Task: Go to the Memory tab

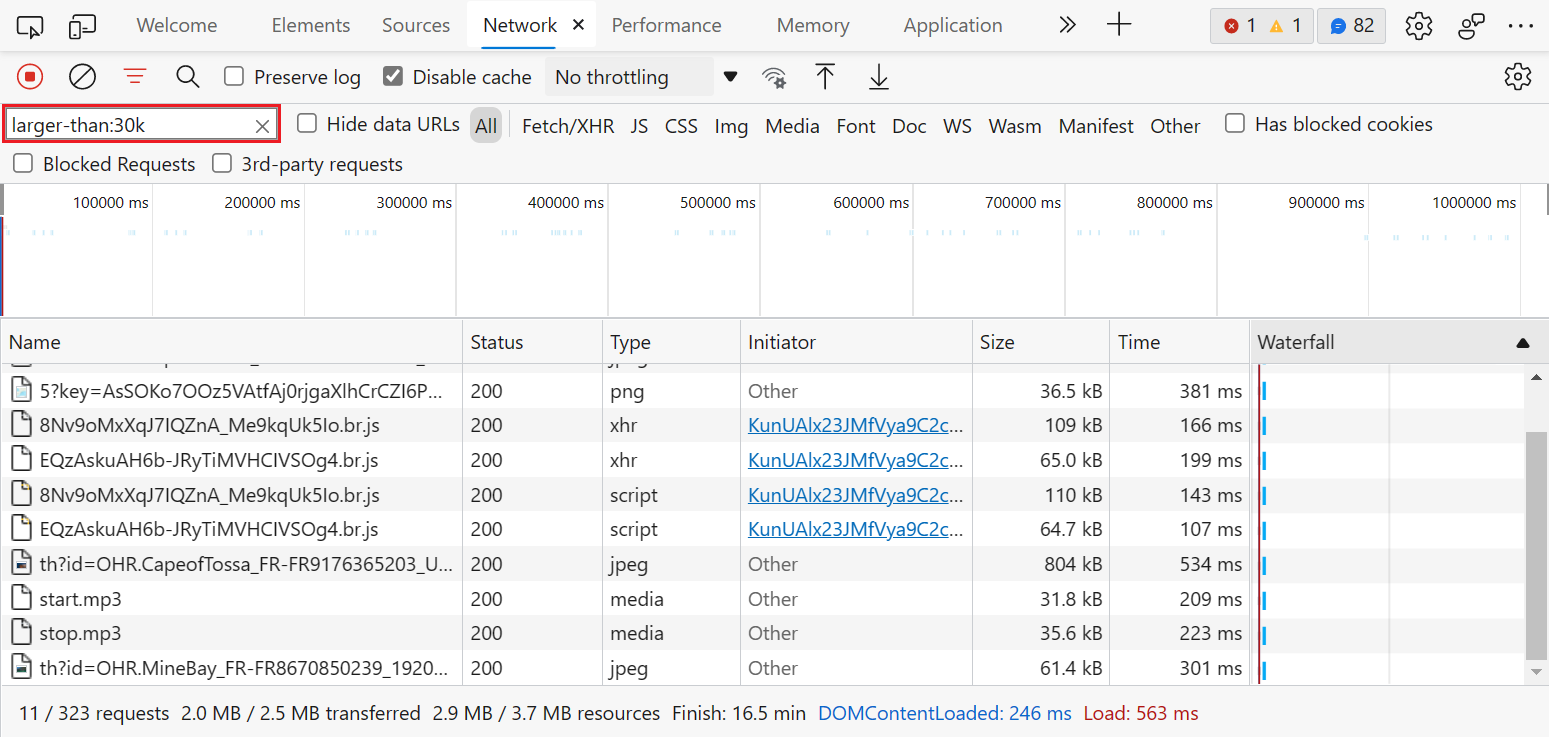Action: [813, 26]
